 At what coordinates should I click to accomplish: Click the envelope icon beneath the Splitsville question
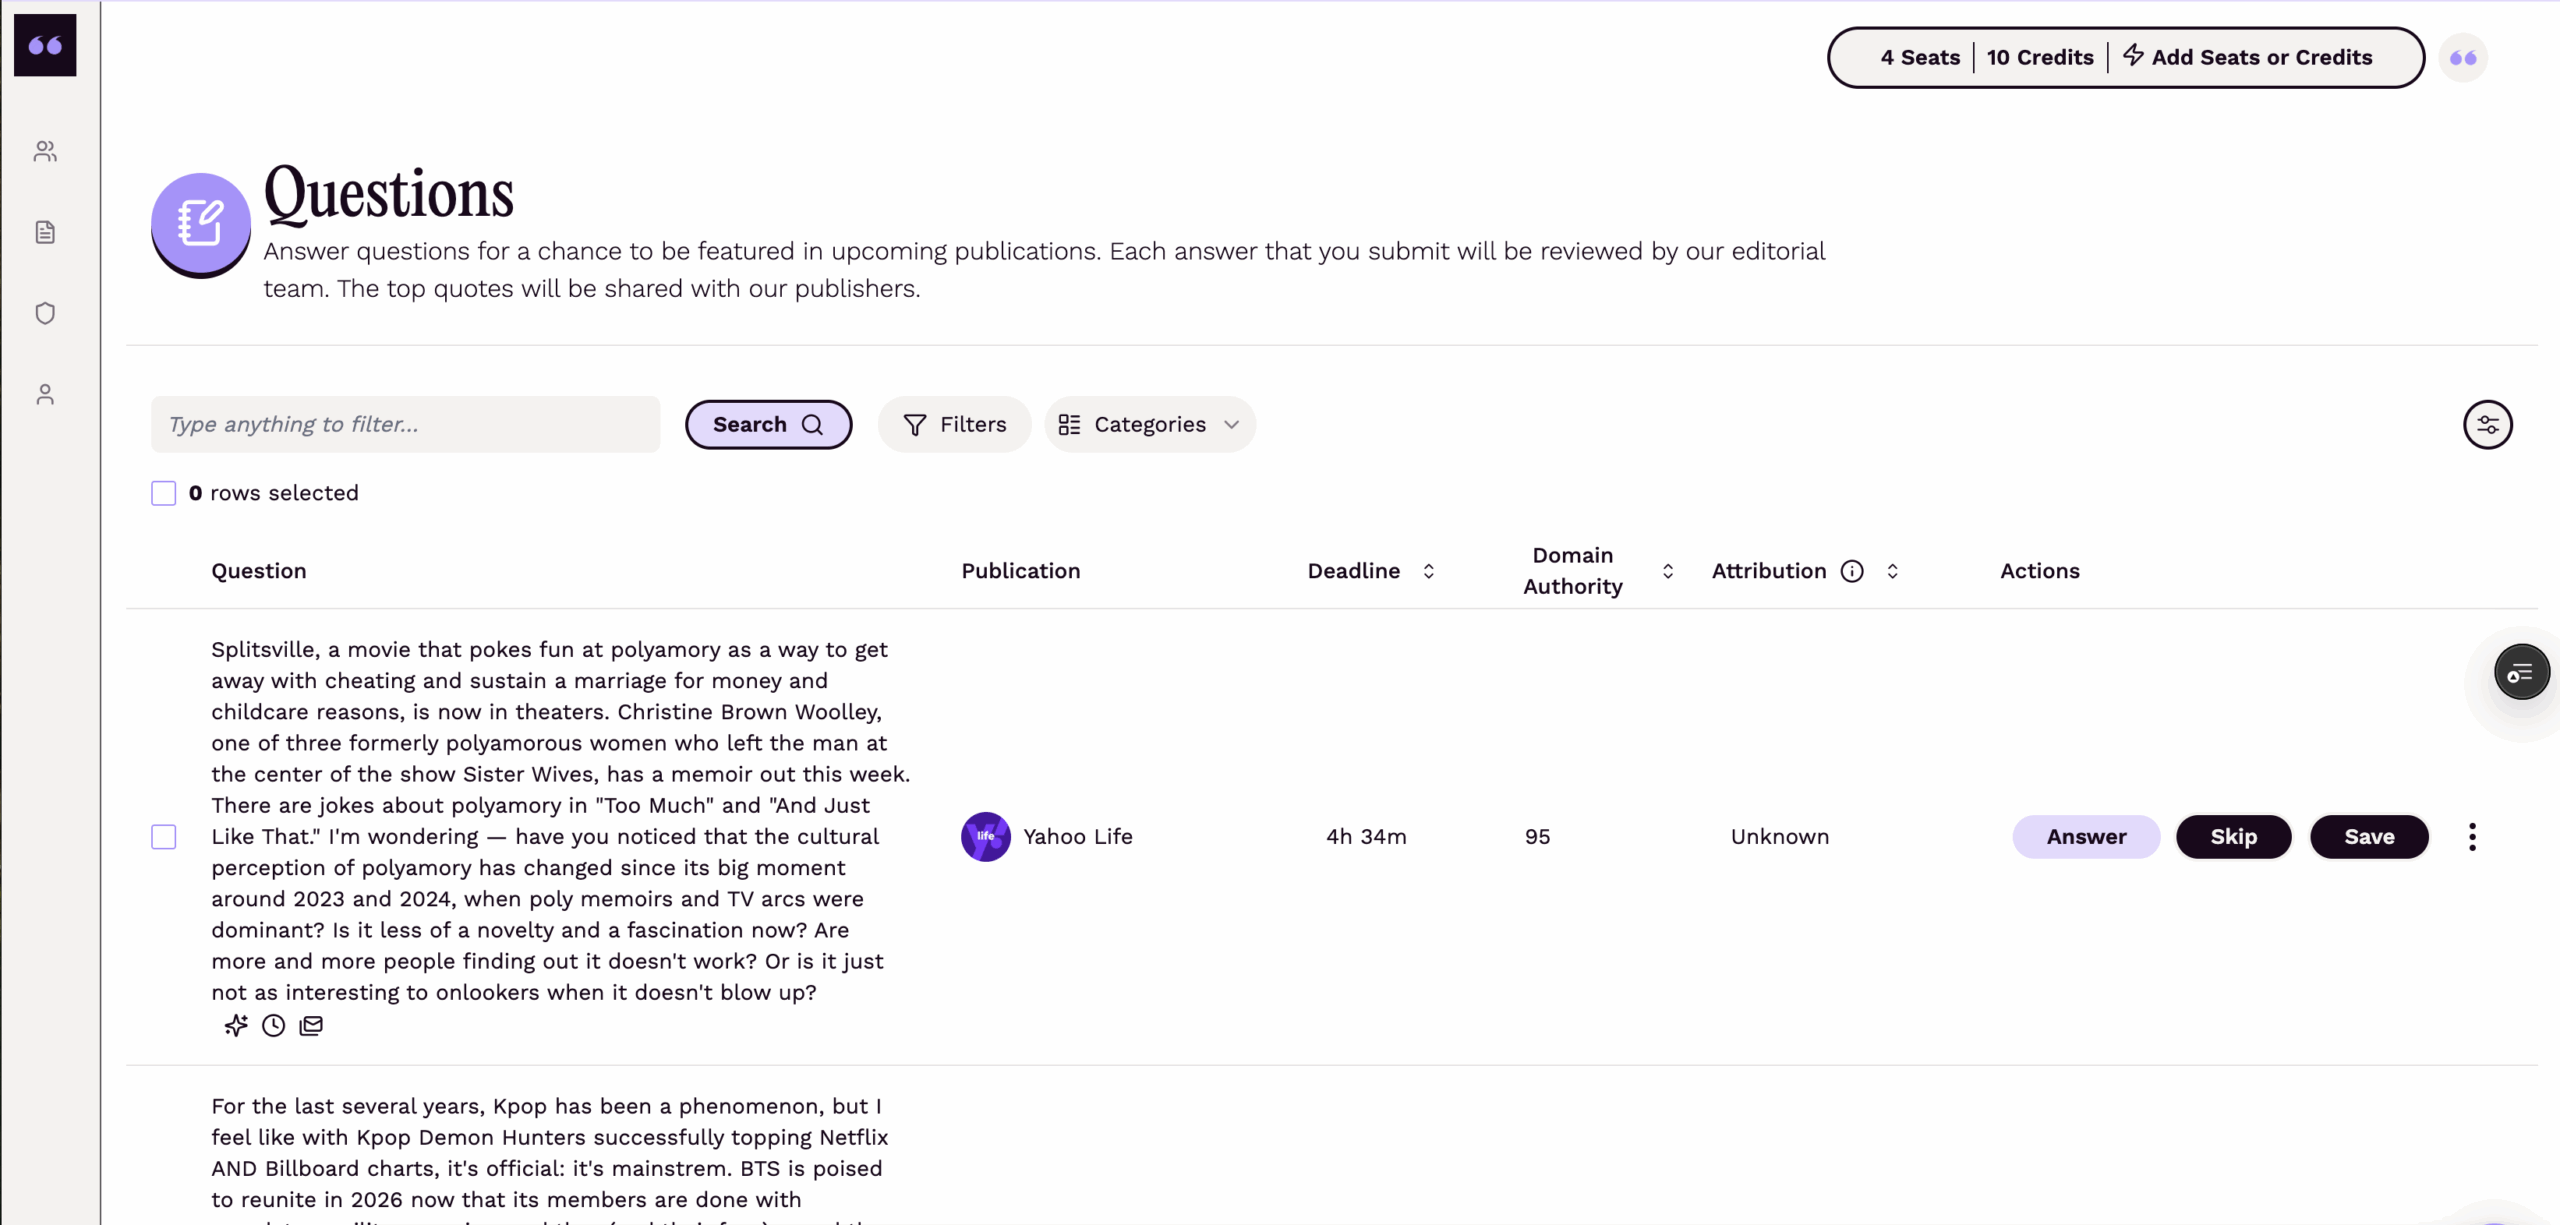[311, 1025]
